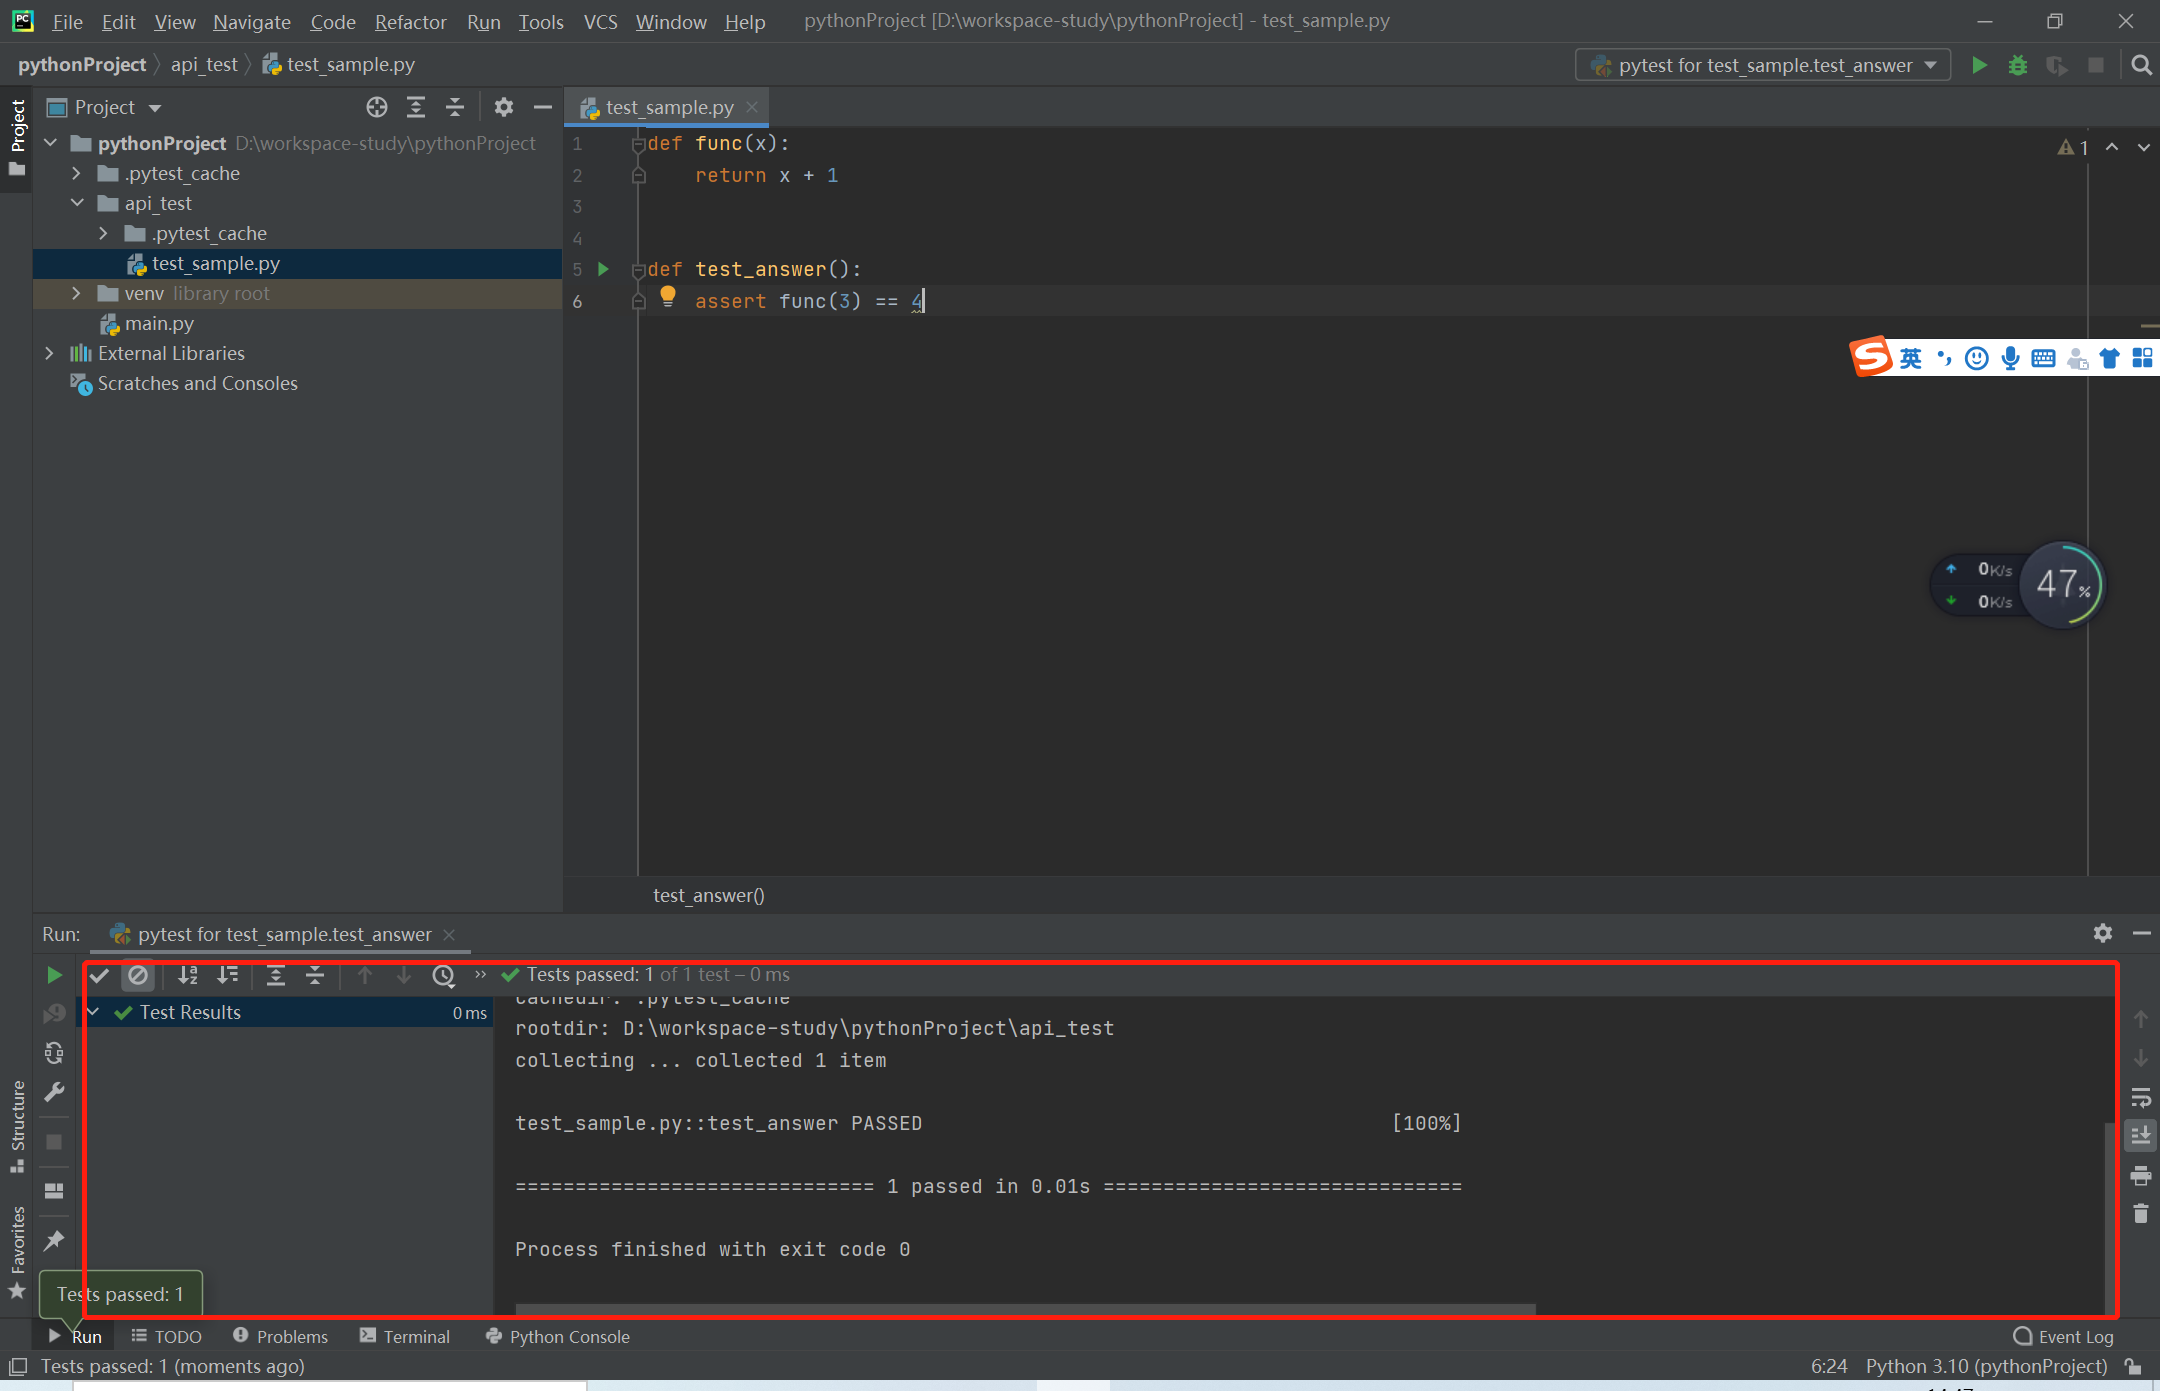Click Python 3.10 interpreter in status bar
The width and height of the screenshot is (2160, 1391).
point(1986,1366)
